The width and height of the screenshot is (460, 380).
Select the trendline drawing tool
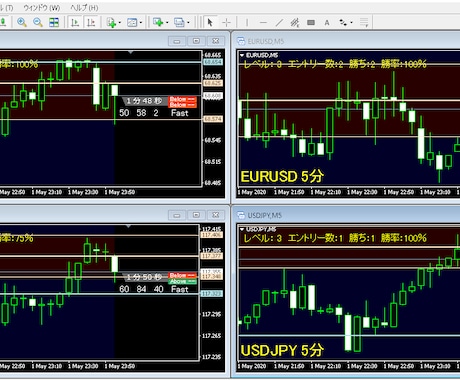click(279, 22)
